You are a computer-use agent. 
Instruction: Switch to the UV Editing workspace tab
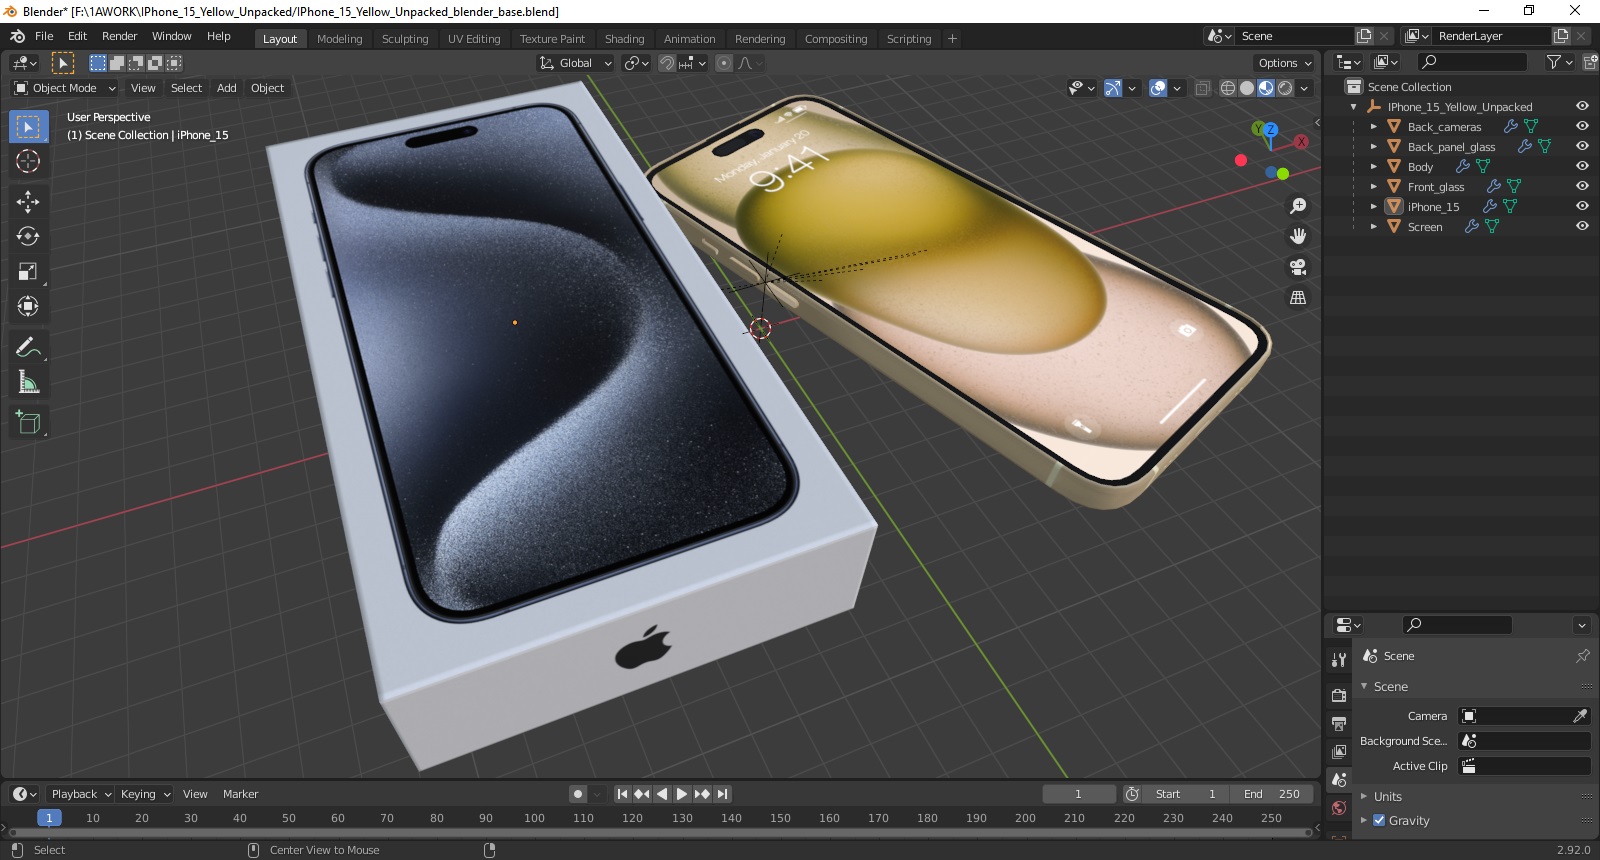[x=474, y=39]
